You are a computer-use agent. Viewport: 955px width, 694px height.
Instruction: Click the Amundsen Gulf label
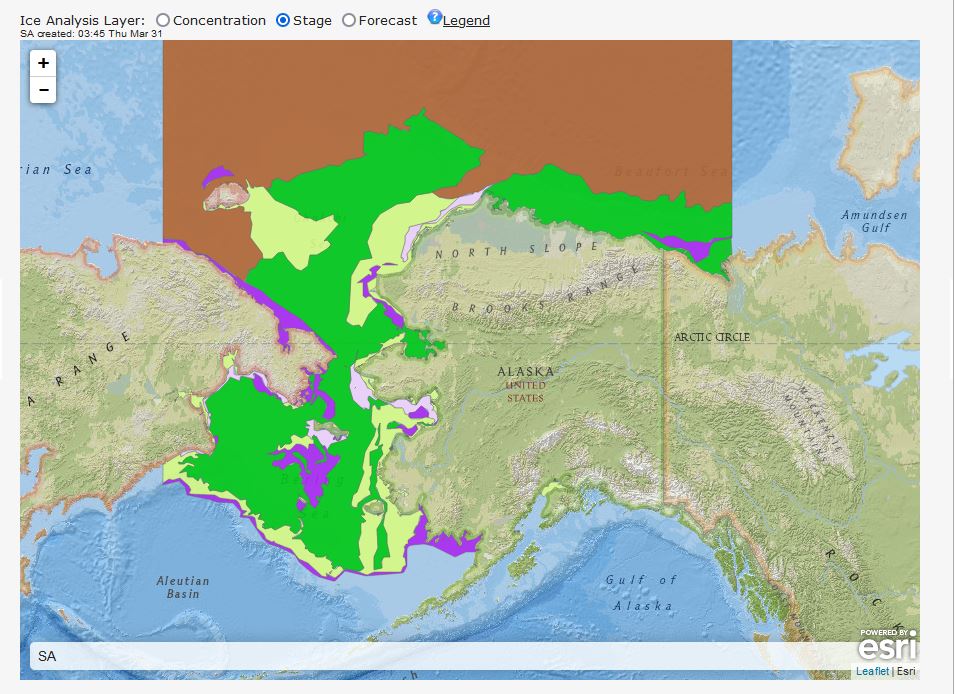click(874, 221)
